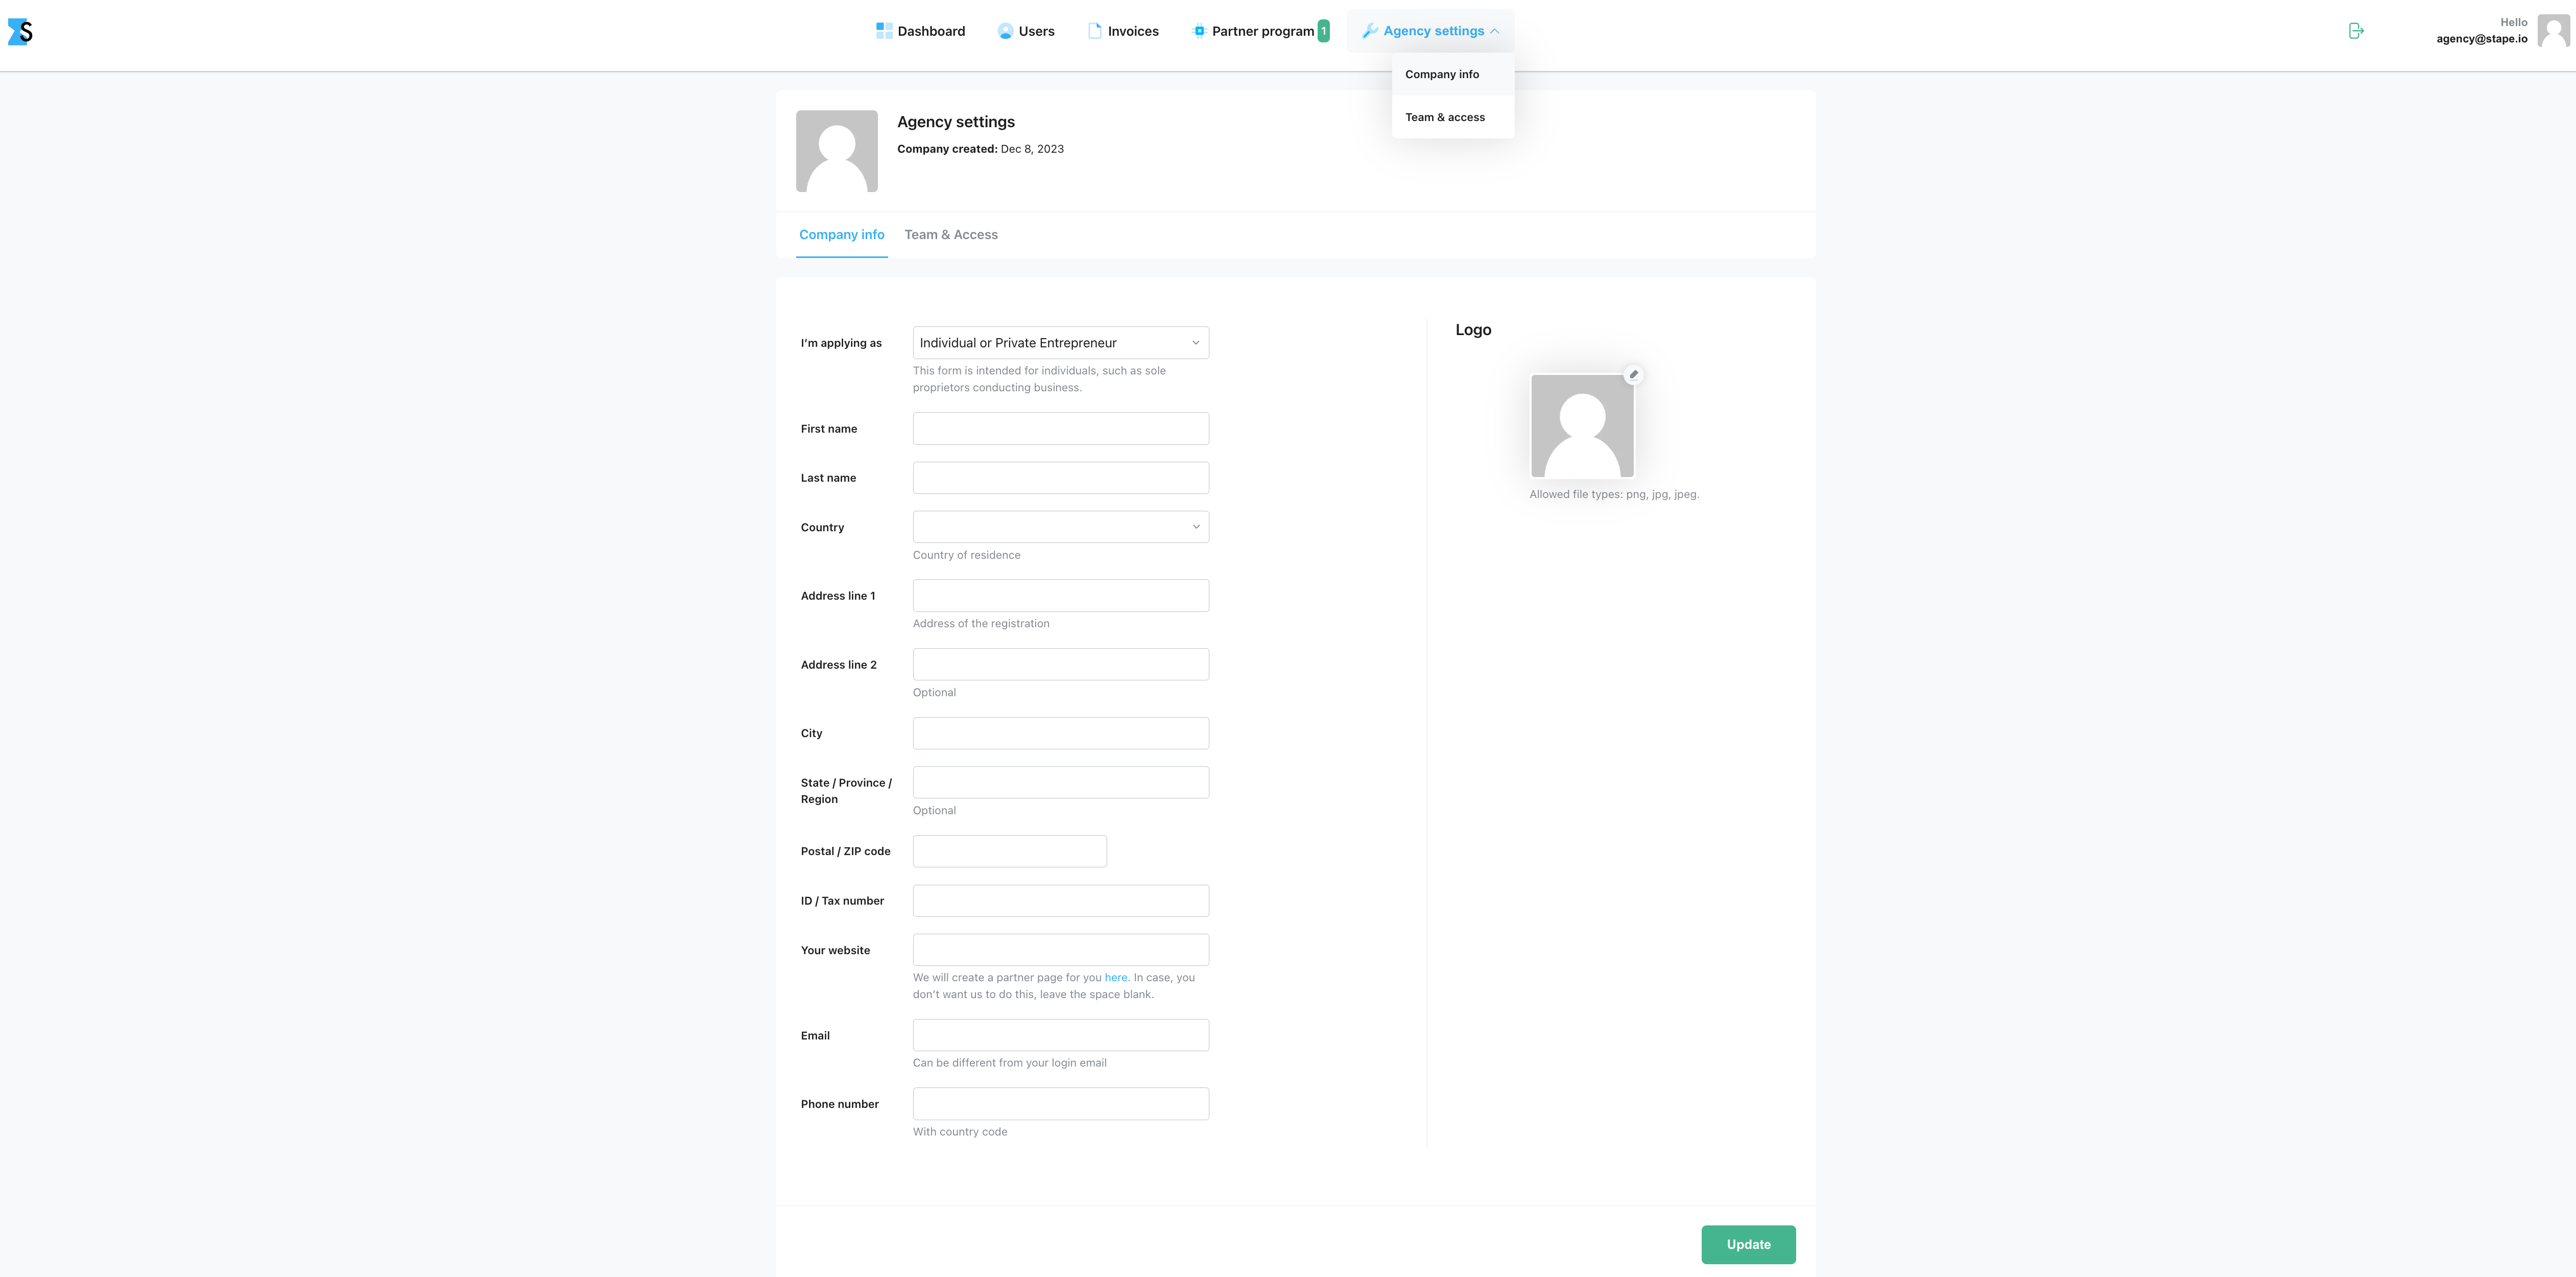Focus the Your website field

coord(1060,950)
